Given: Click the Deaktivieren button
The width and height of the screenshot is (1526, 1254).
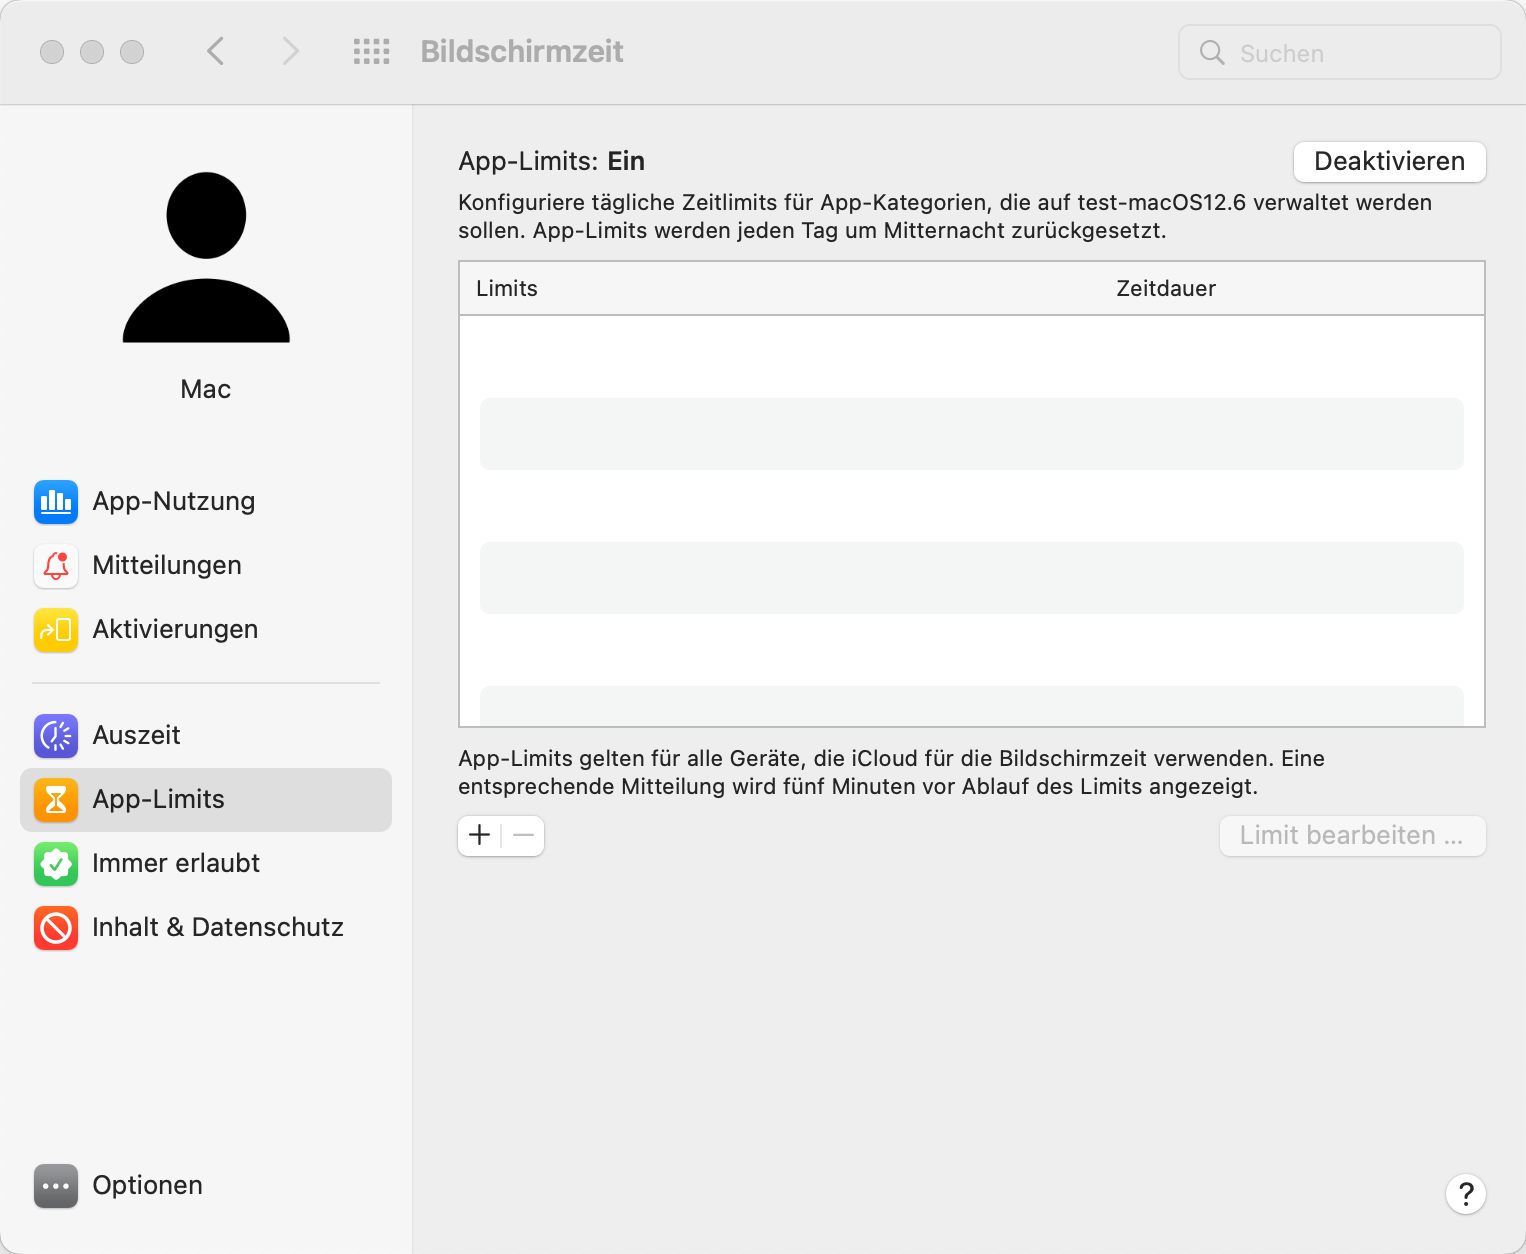Looking at the screenshot, I should pos(1390,161).
